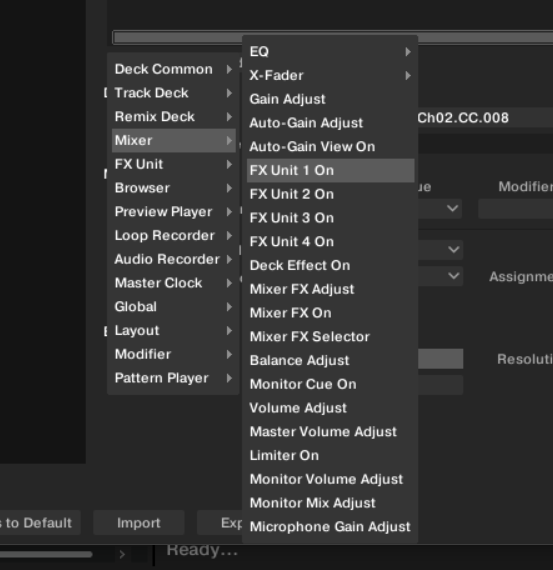
Task: Choose Auto-Gain View On
Action: [330, 146]
